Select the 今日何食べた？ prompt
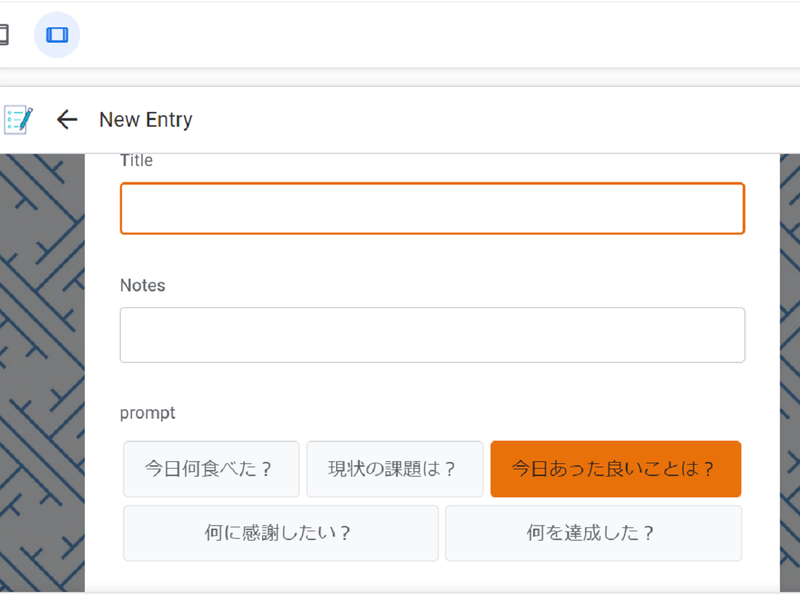This screenshot has width=800, height=600. pyautogui.click(x=210, y=469)
